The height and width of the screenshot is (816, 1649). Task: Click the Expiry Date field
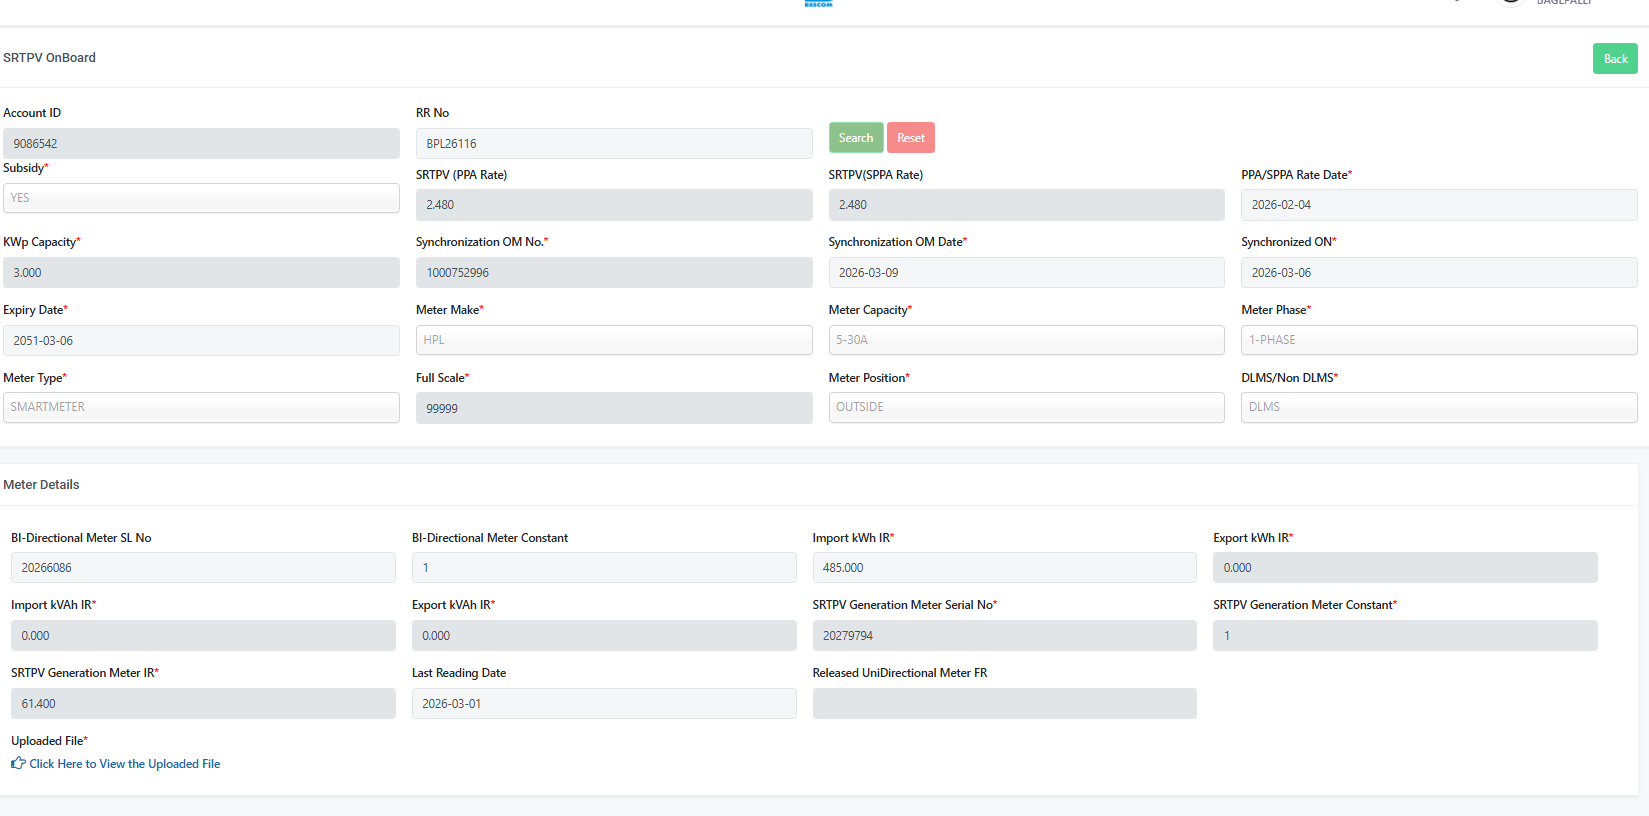coord(201,341)
